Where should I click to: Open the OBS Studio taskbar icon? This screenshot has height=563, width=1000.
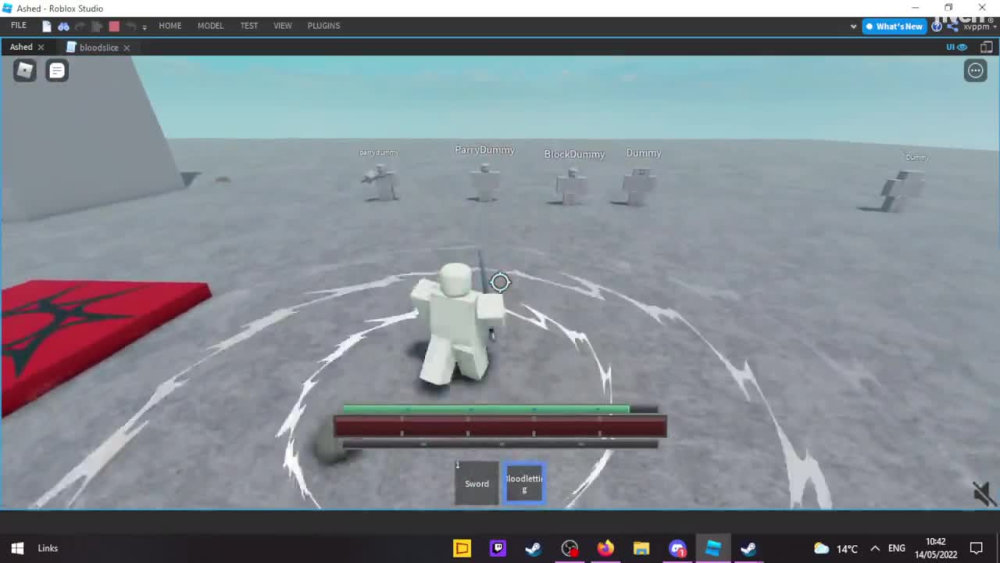click(x=570, y=548)
